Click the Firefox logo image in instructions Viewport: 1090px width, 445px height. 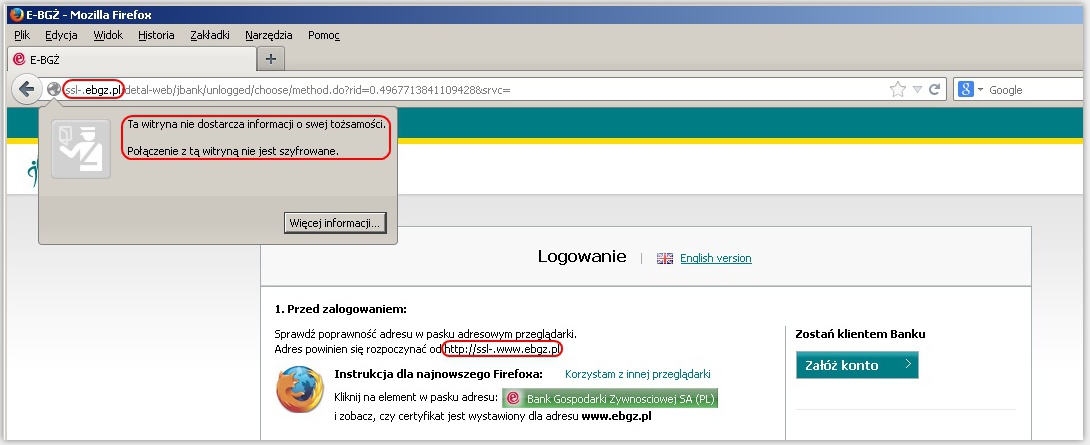click(300, 389)
